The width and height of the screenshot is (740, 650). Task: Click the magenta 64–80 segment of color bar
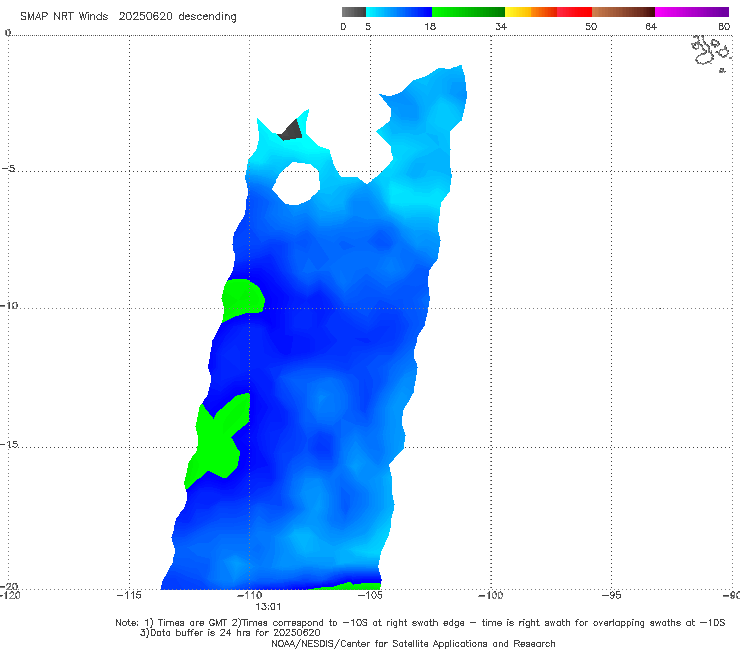[x=692, y=12]
